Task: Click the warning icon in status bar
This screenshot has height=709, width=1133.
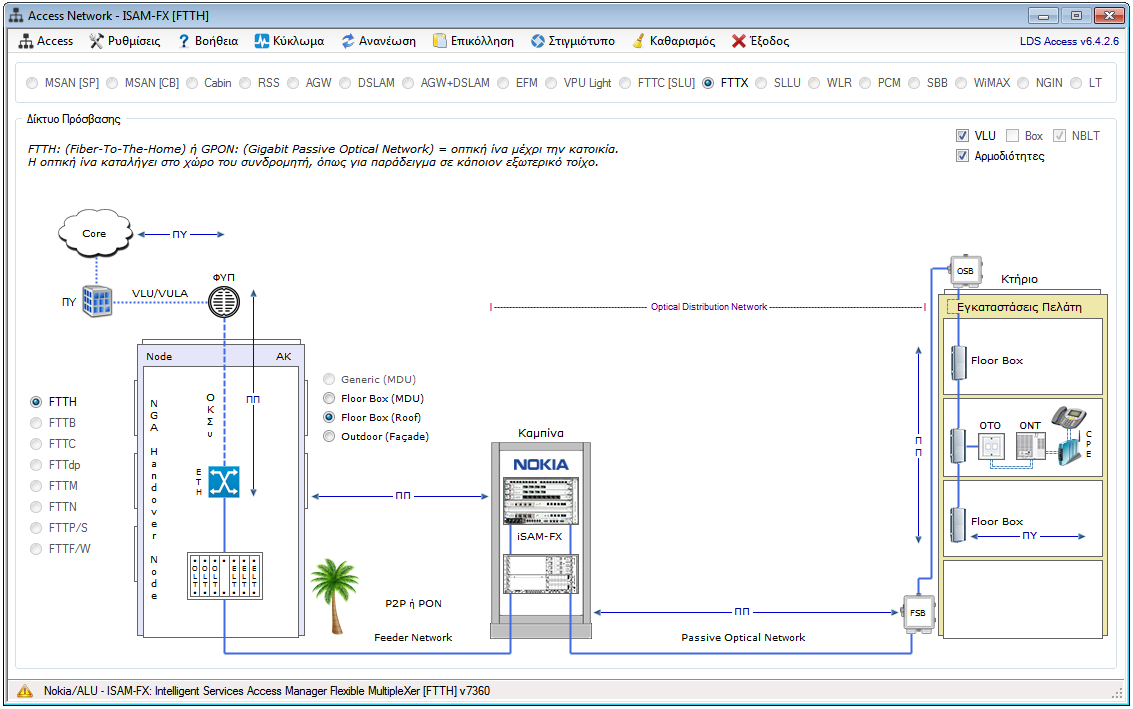Action: (25, 691)
